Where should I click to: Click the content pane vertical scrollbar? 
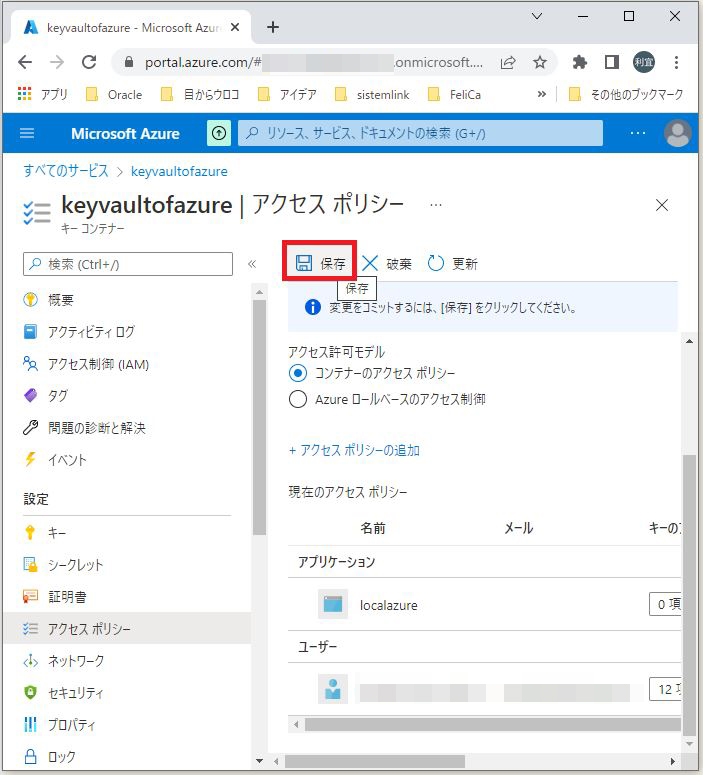689,597
